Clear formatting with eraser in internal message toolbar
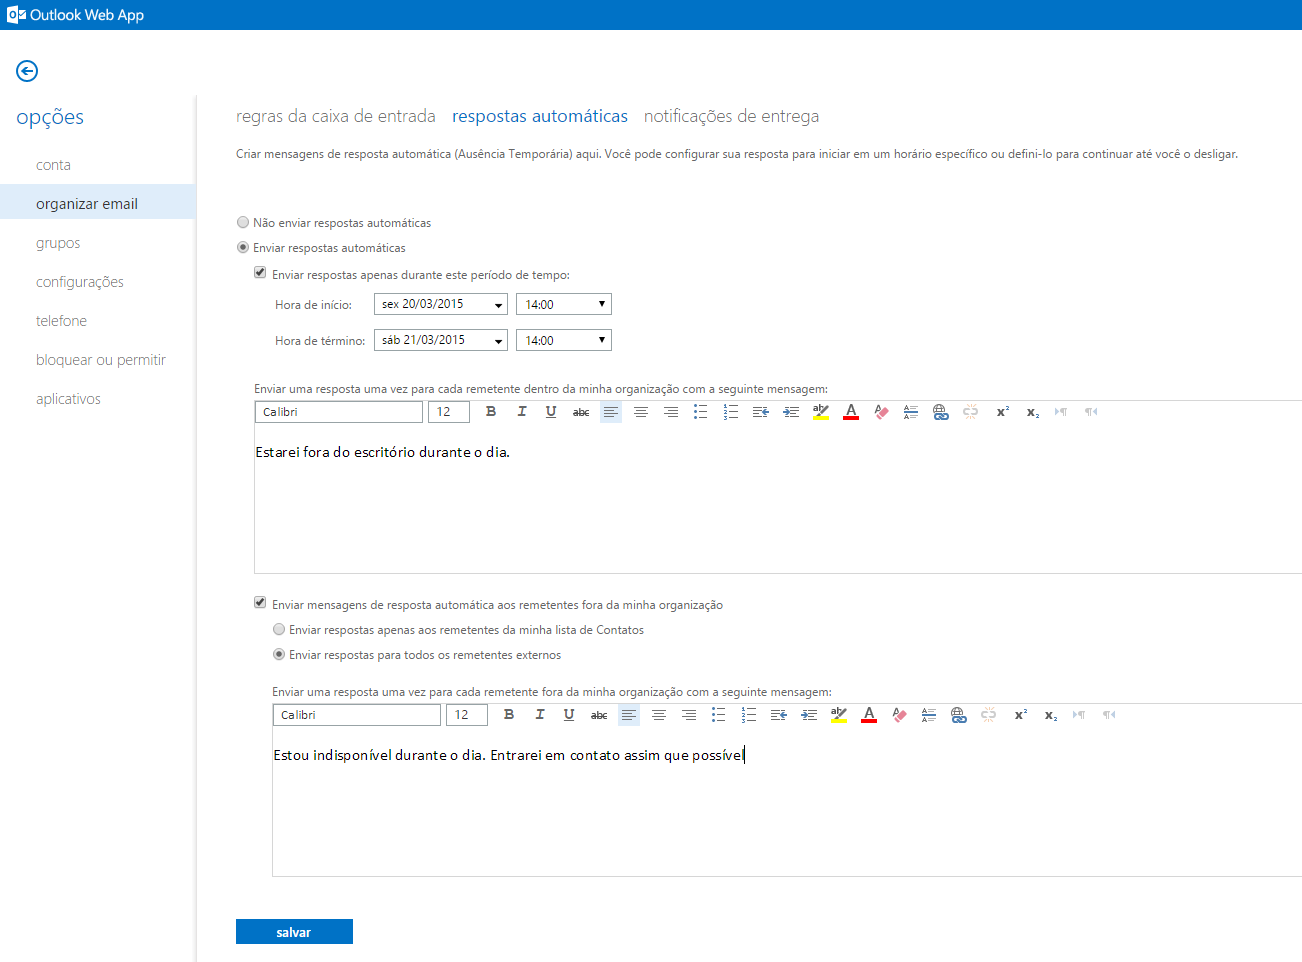This screenshot has height=962, width=1302. tap(881, 412)
